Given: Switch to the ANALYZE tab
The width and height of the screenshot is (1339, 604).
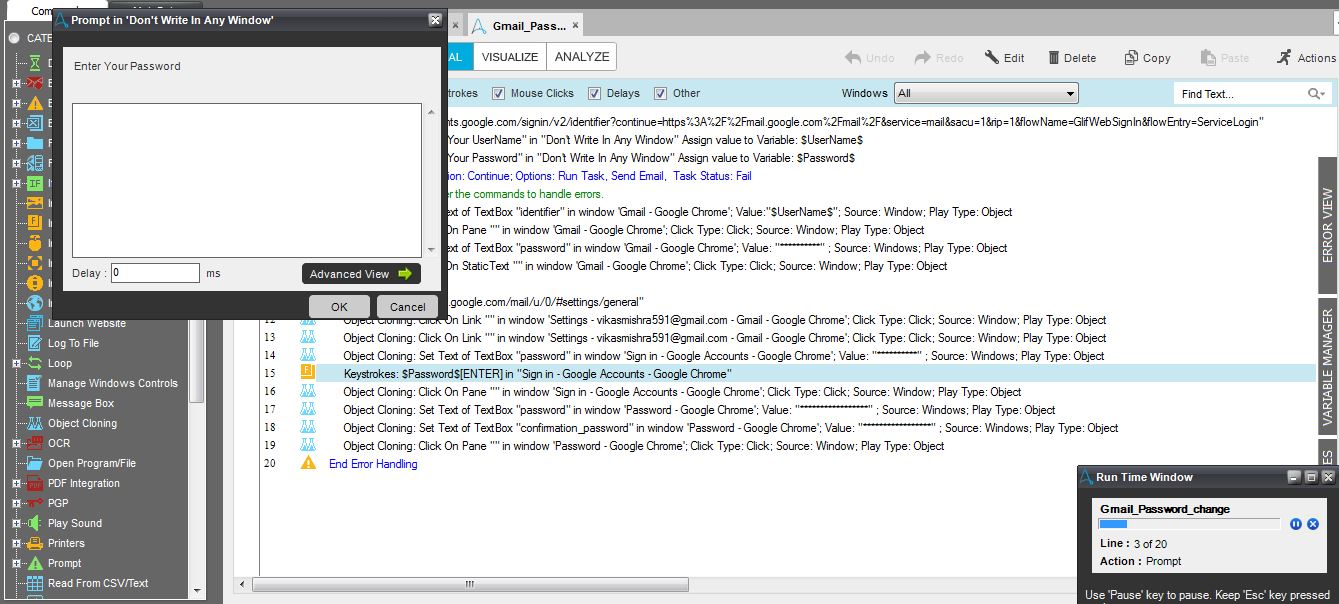Looking at the screenshot, I should point(582,57).
